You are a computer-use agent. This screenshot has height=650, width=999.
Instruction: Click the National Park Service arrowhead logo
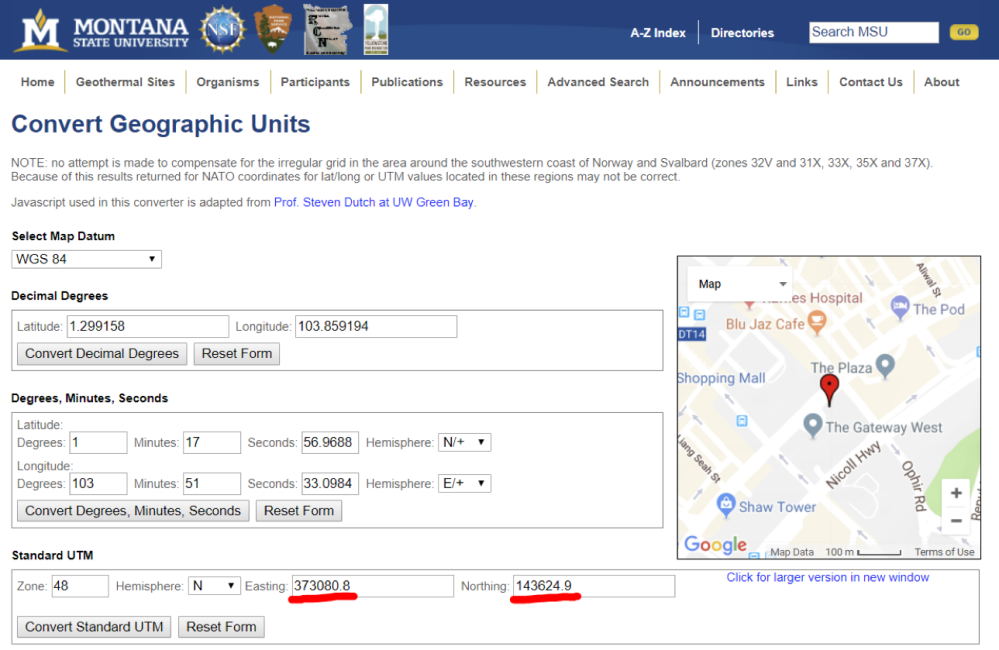pos(273,30)
